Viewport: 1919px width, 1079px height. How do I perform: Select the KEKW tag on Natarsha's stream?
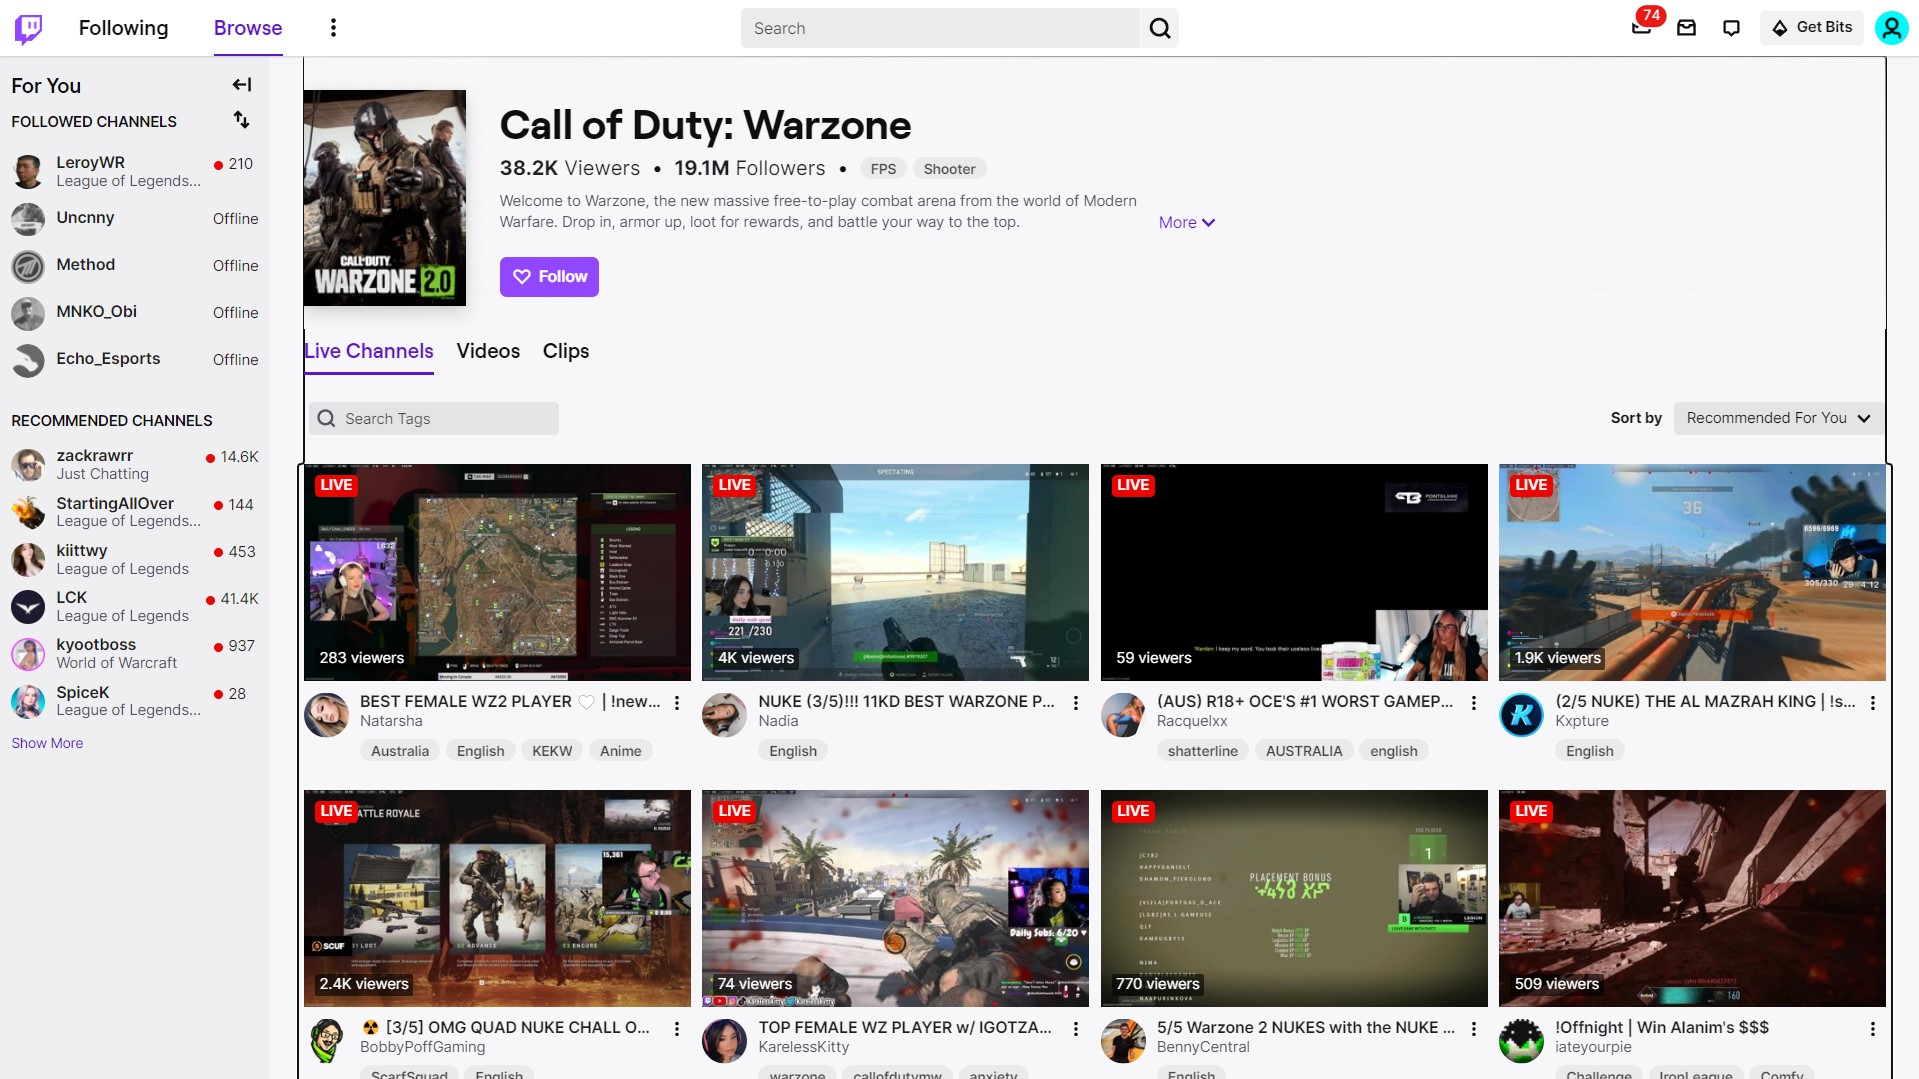point(551,750)
